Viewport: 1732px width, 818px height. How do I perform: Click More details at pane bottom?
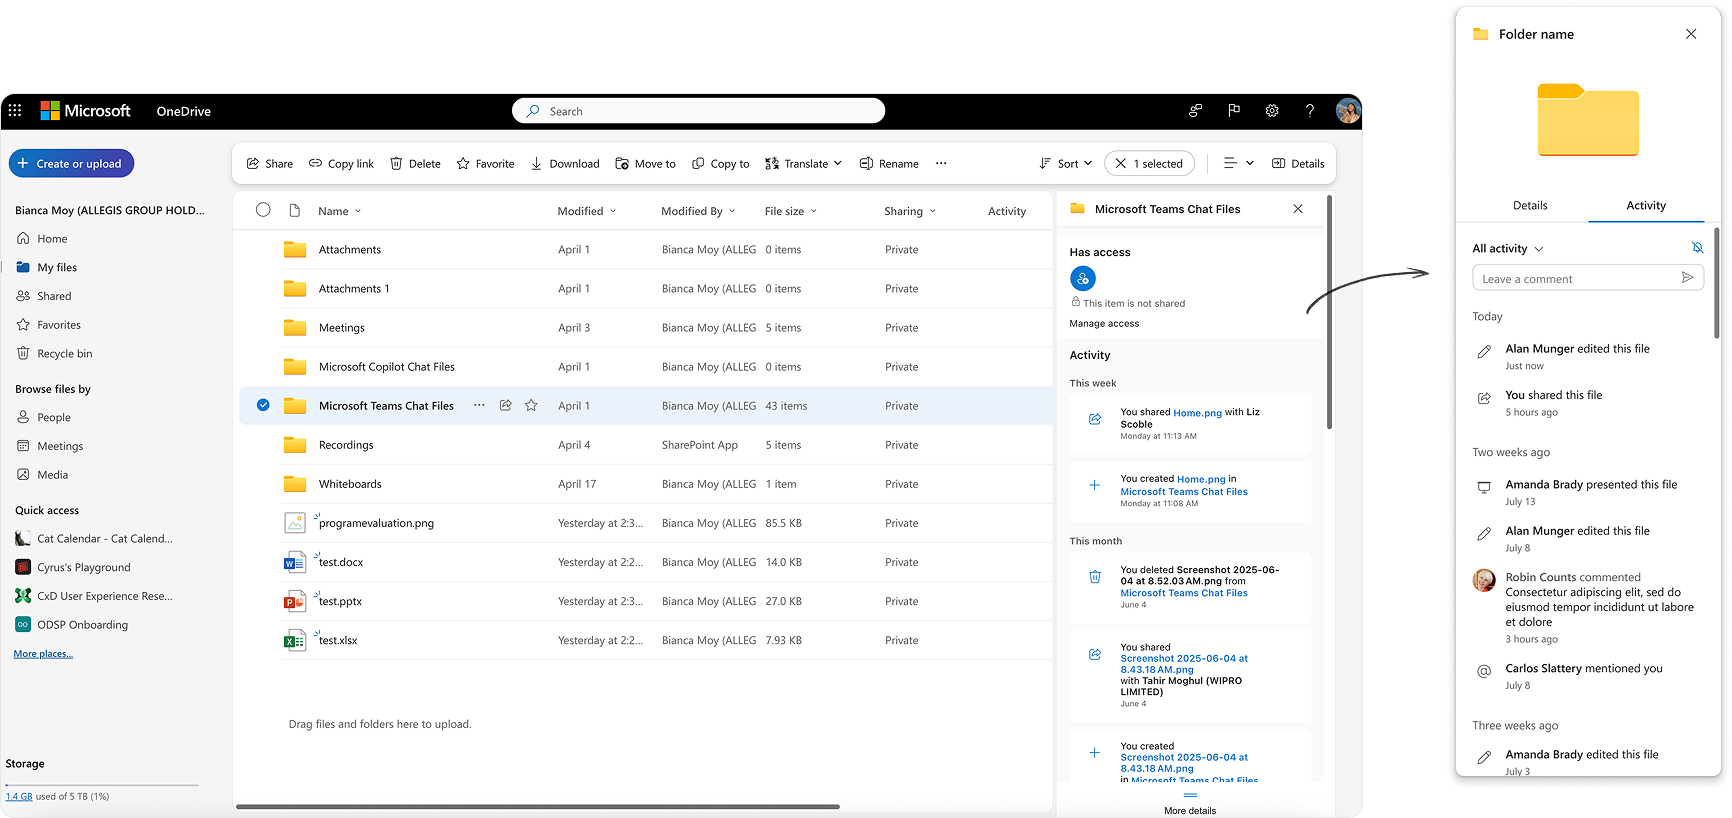point(1190,811)
